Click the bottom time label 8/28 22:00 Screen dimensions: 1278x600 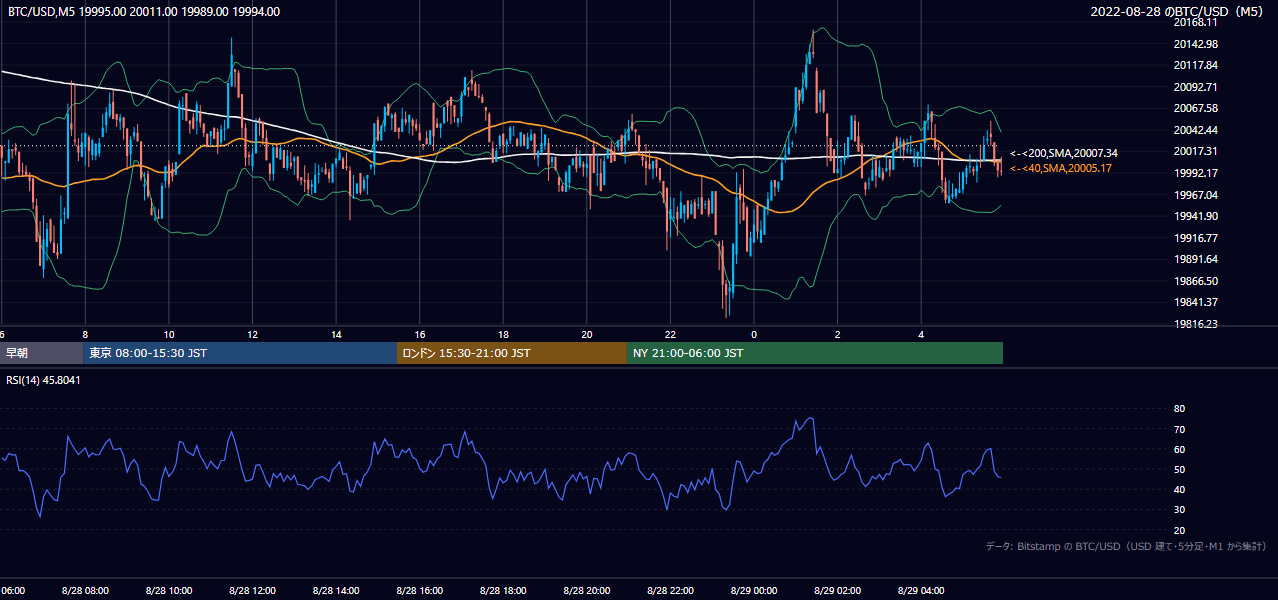click(x=670, y=590)
